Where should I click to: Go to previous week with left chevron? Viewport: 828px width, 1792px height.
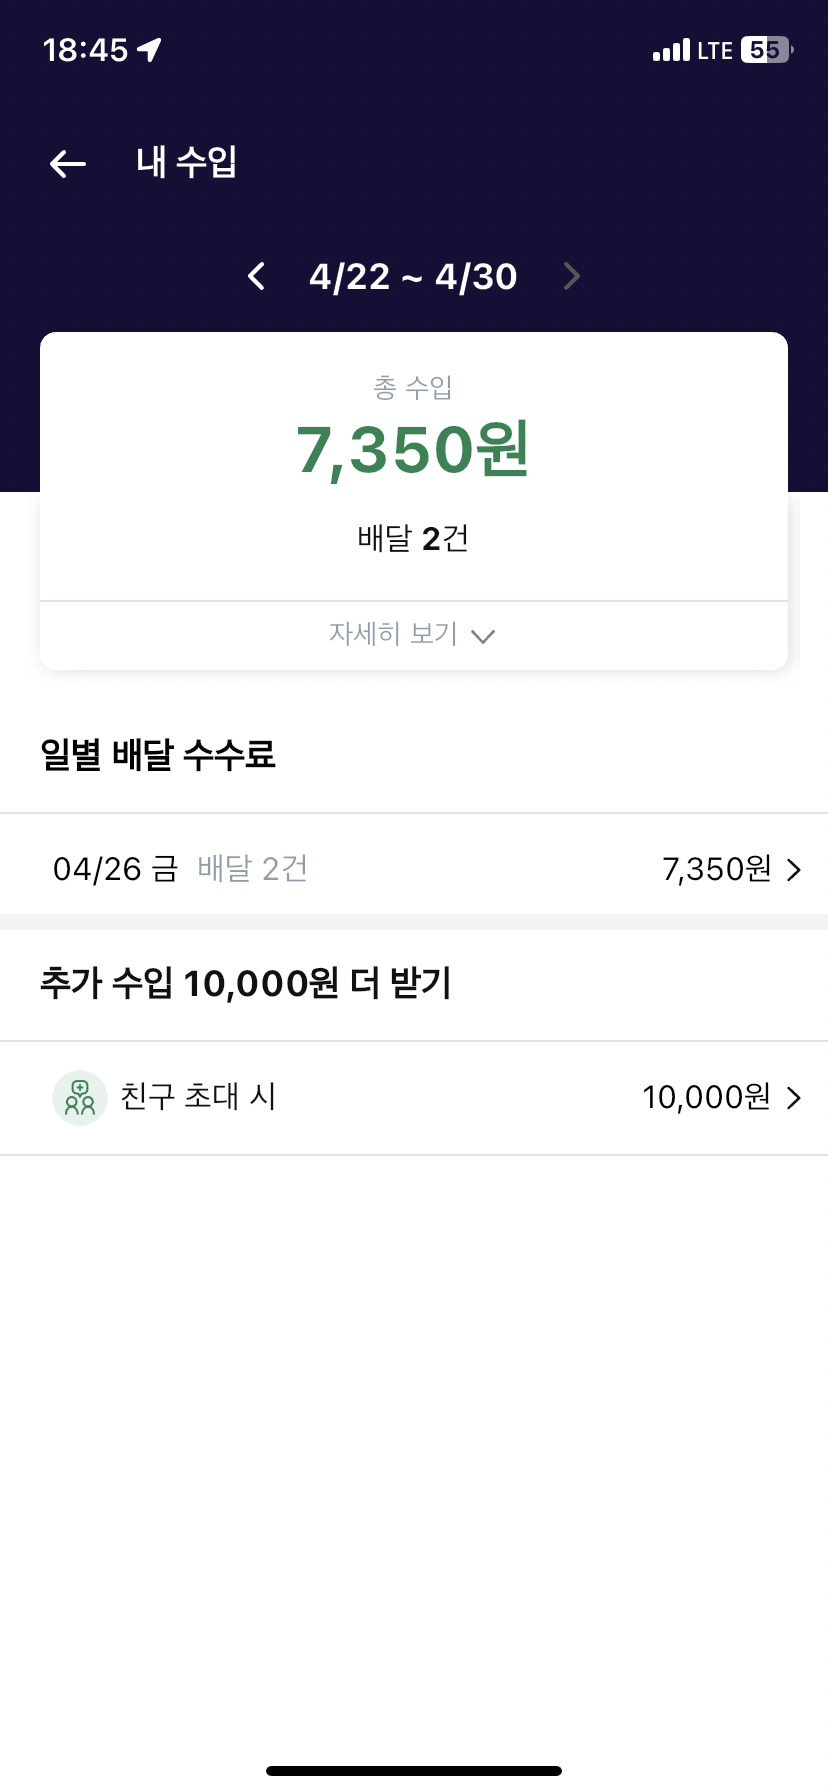coord(257,276)
